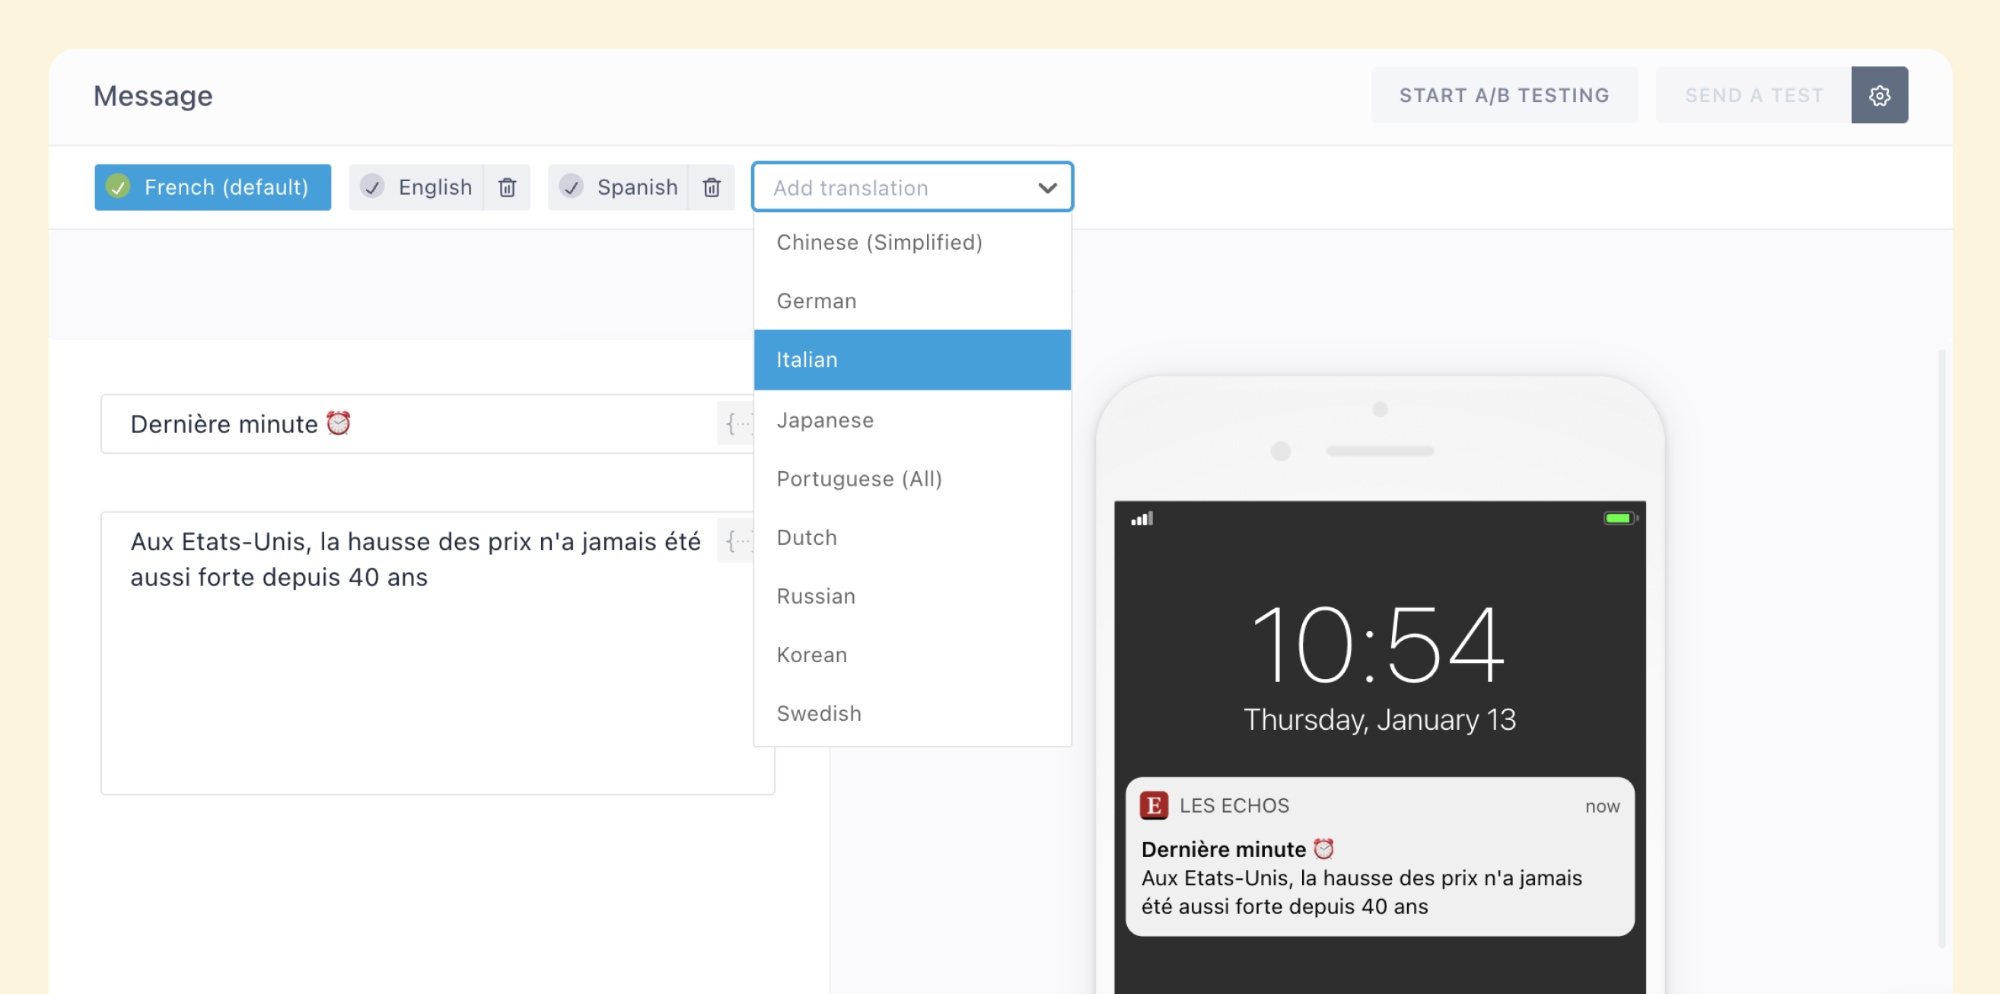The height and width of the screenshot is (994, 2000).
Task: Click the right-side vertical scrollbar
Action: click(x=1941, y=648)
